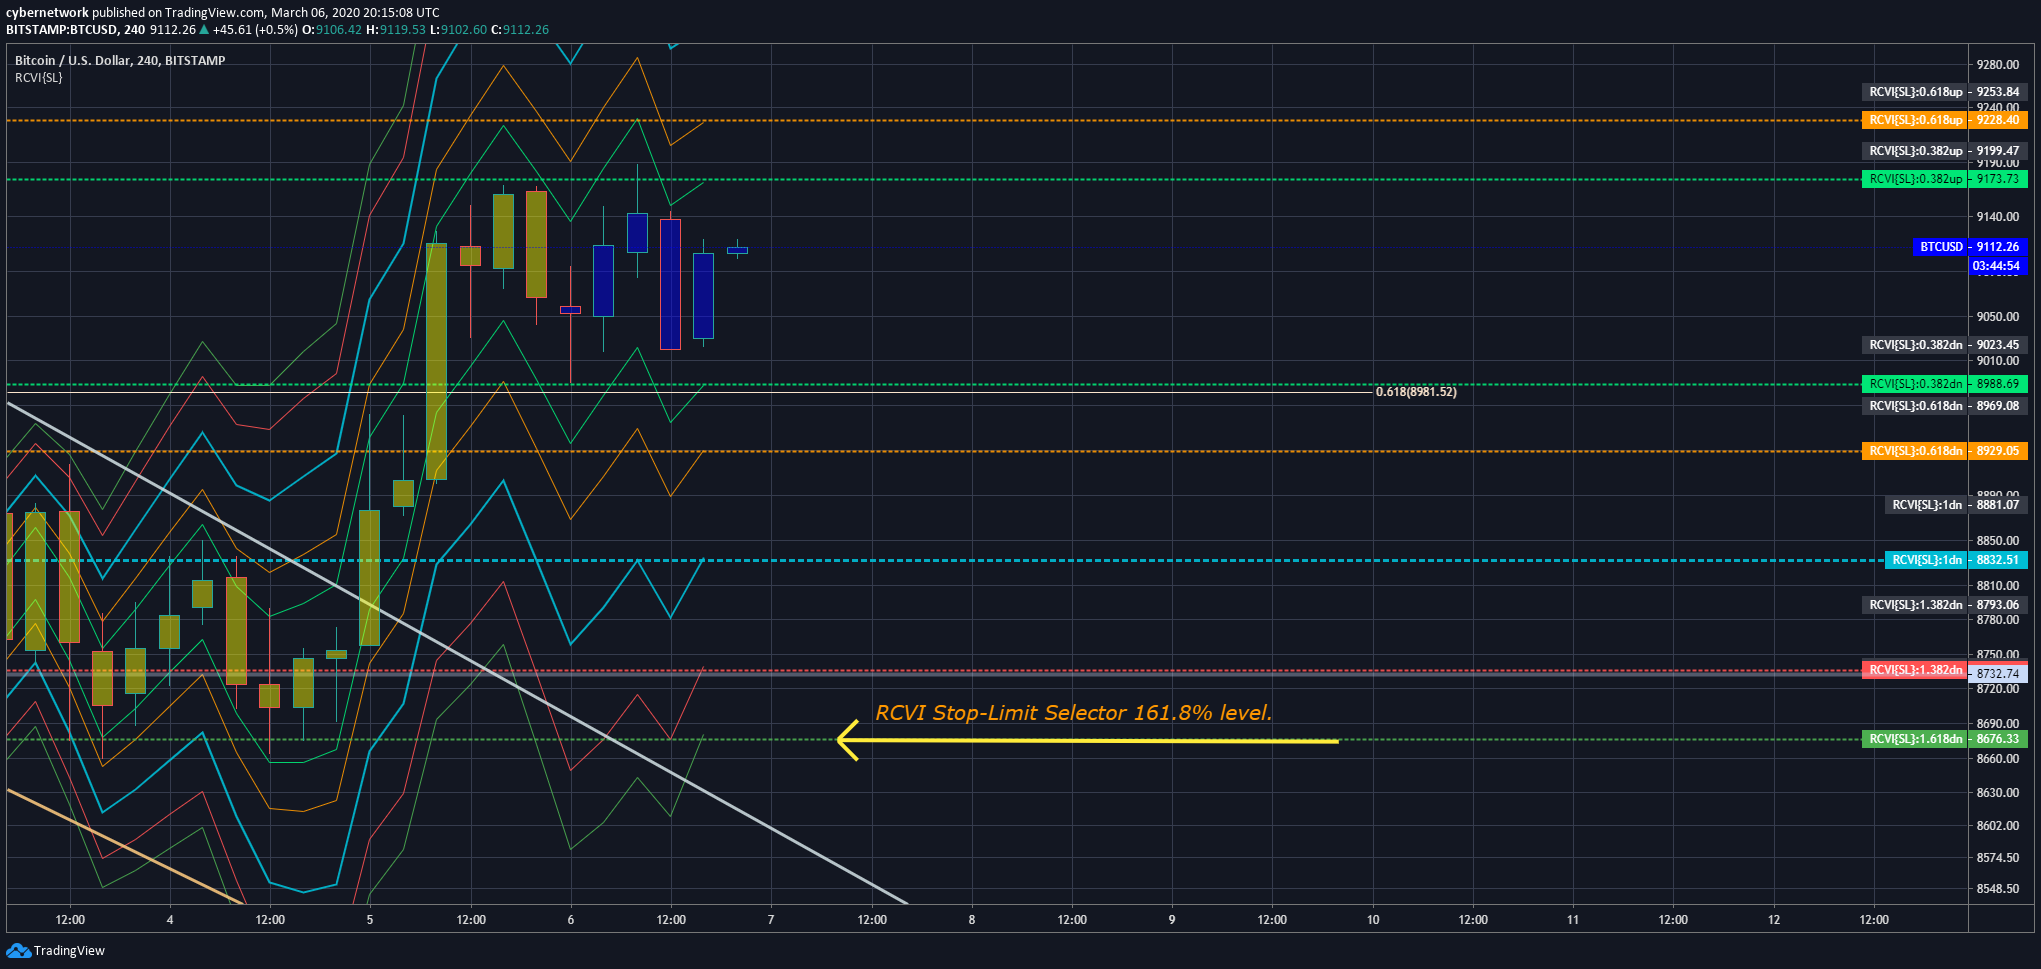The image size is (2041, 969).
Task: Click the green RCVI 0.382up 9173.73 label
Action: pyautogui.click(x=1944, y=179)
